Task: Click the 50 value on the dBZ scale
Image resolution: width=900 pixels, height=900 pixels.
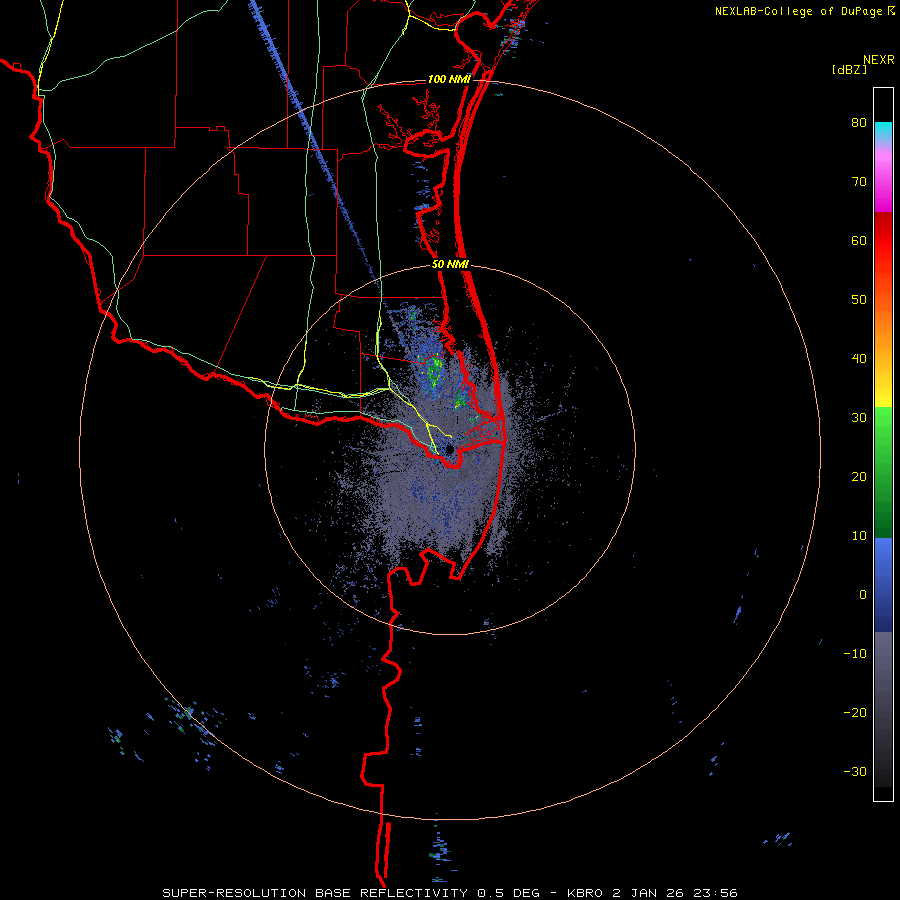Action: point(859,300)
